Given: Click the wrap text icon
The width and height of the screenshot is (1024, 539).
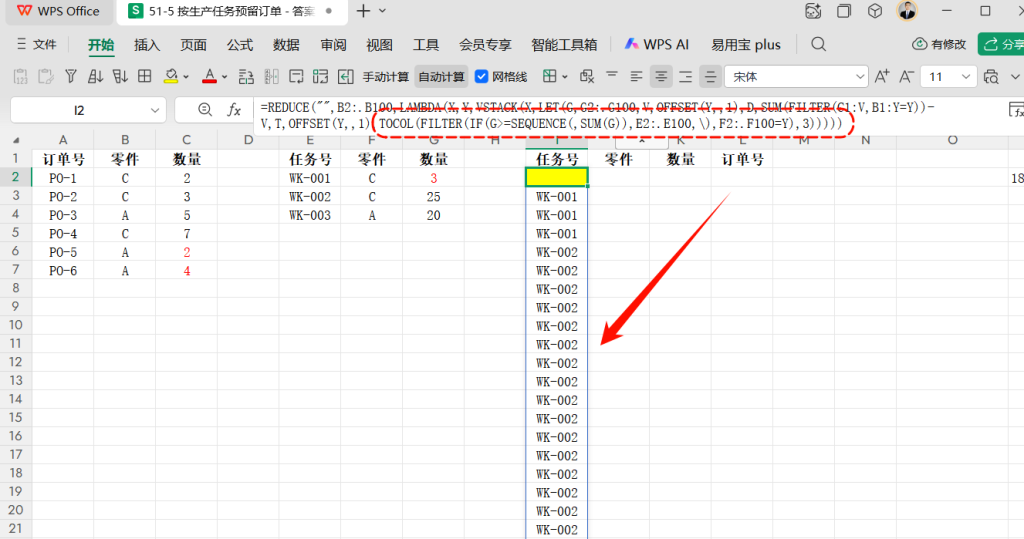Looking at the screenshot, I should [x=296, y=76].
